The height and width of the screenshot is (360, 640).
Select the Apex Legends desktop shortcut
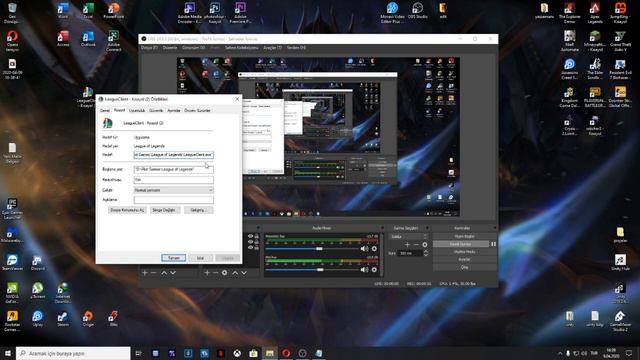(x=595, y=13)
